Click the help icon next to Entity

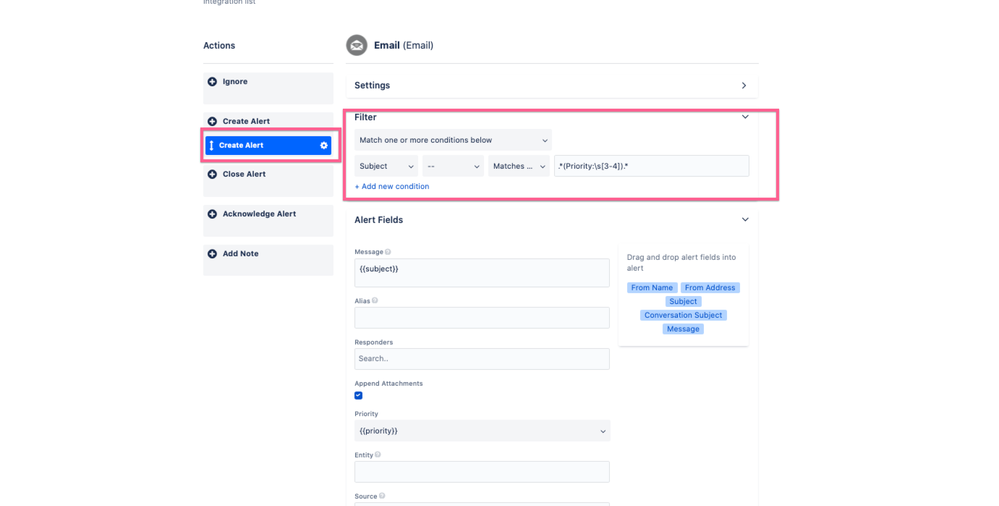(x=378, y=455)
